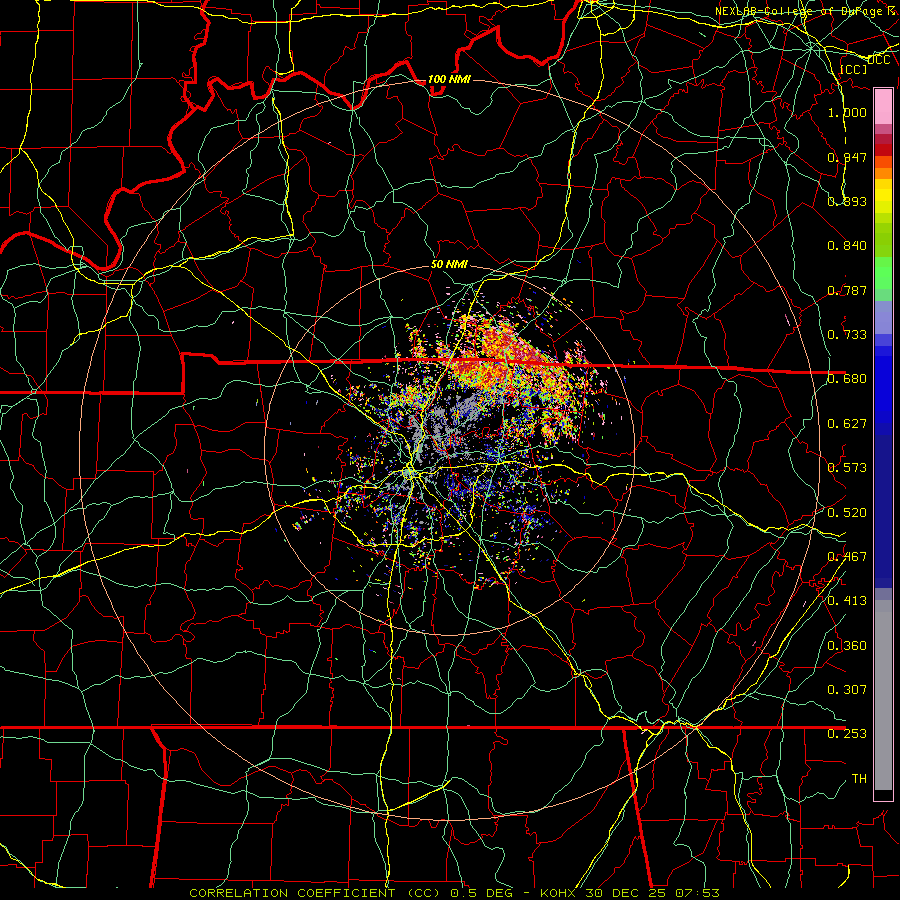Pick the red band on the CC color bar
Image resolution: width=900 pixels, height=900 pixels.
(x=883, y=150)
